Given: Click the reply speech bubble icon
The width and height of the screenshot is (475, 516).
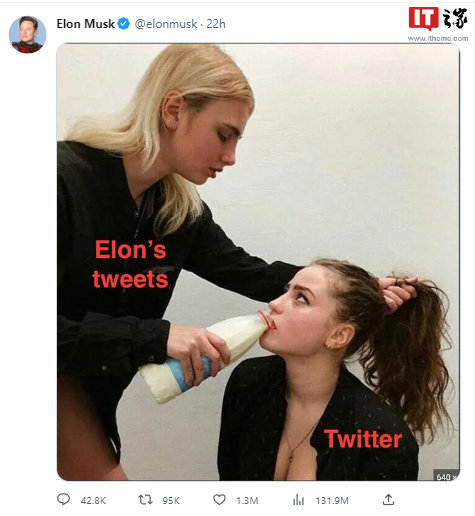Looking at the screenshot, I should (63, 499).
